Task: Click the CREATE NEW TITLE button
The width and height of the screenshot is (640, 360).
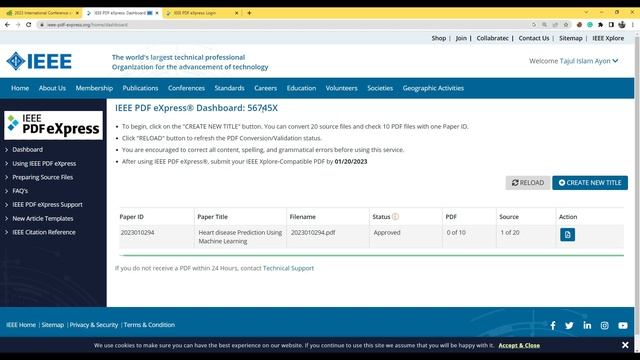Action: [x=590, y=183]
